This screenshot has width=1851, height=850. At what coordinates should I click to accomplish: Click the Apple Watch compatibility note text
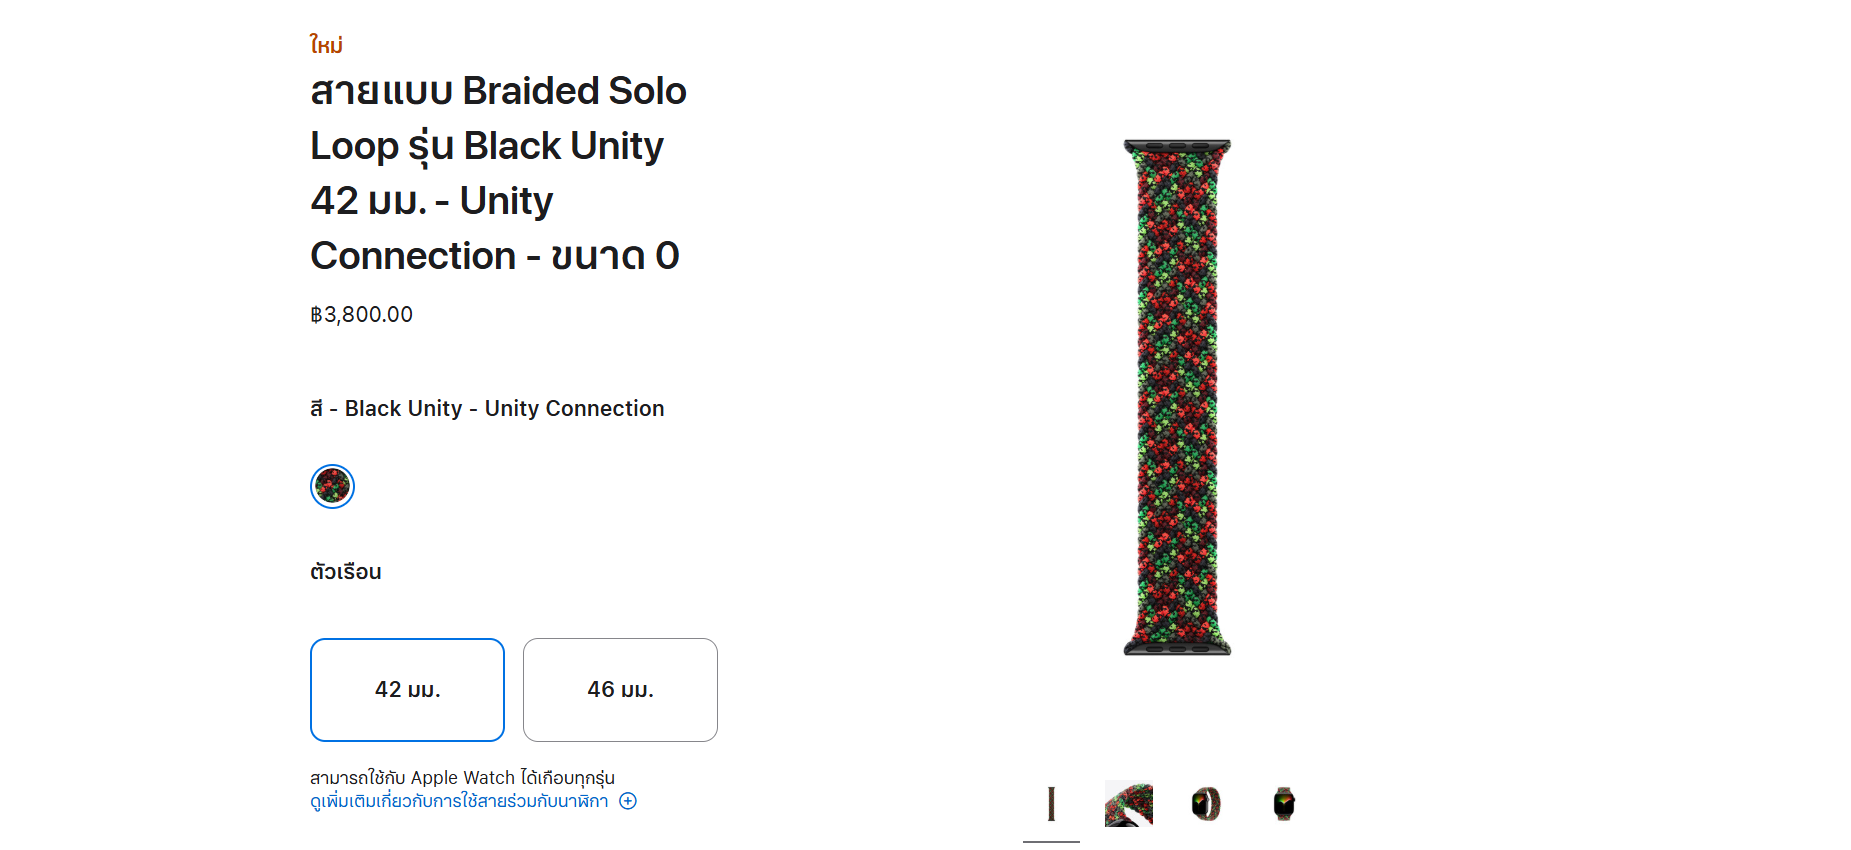[x=462, y=778]
